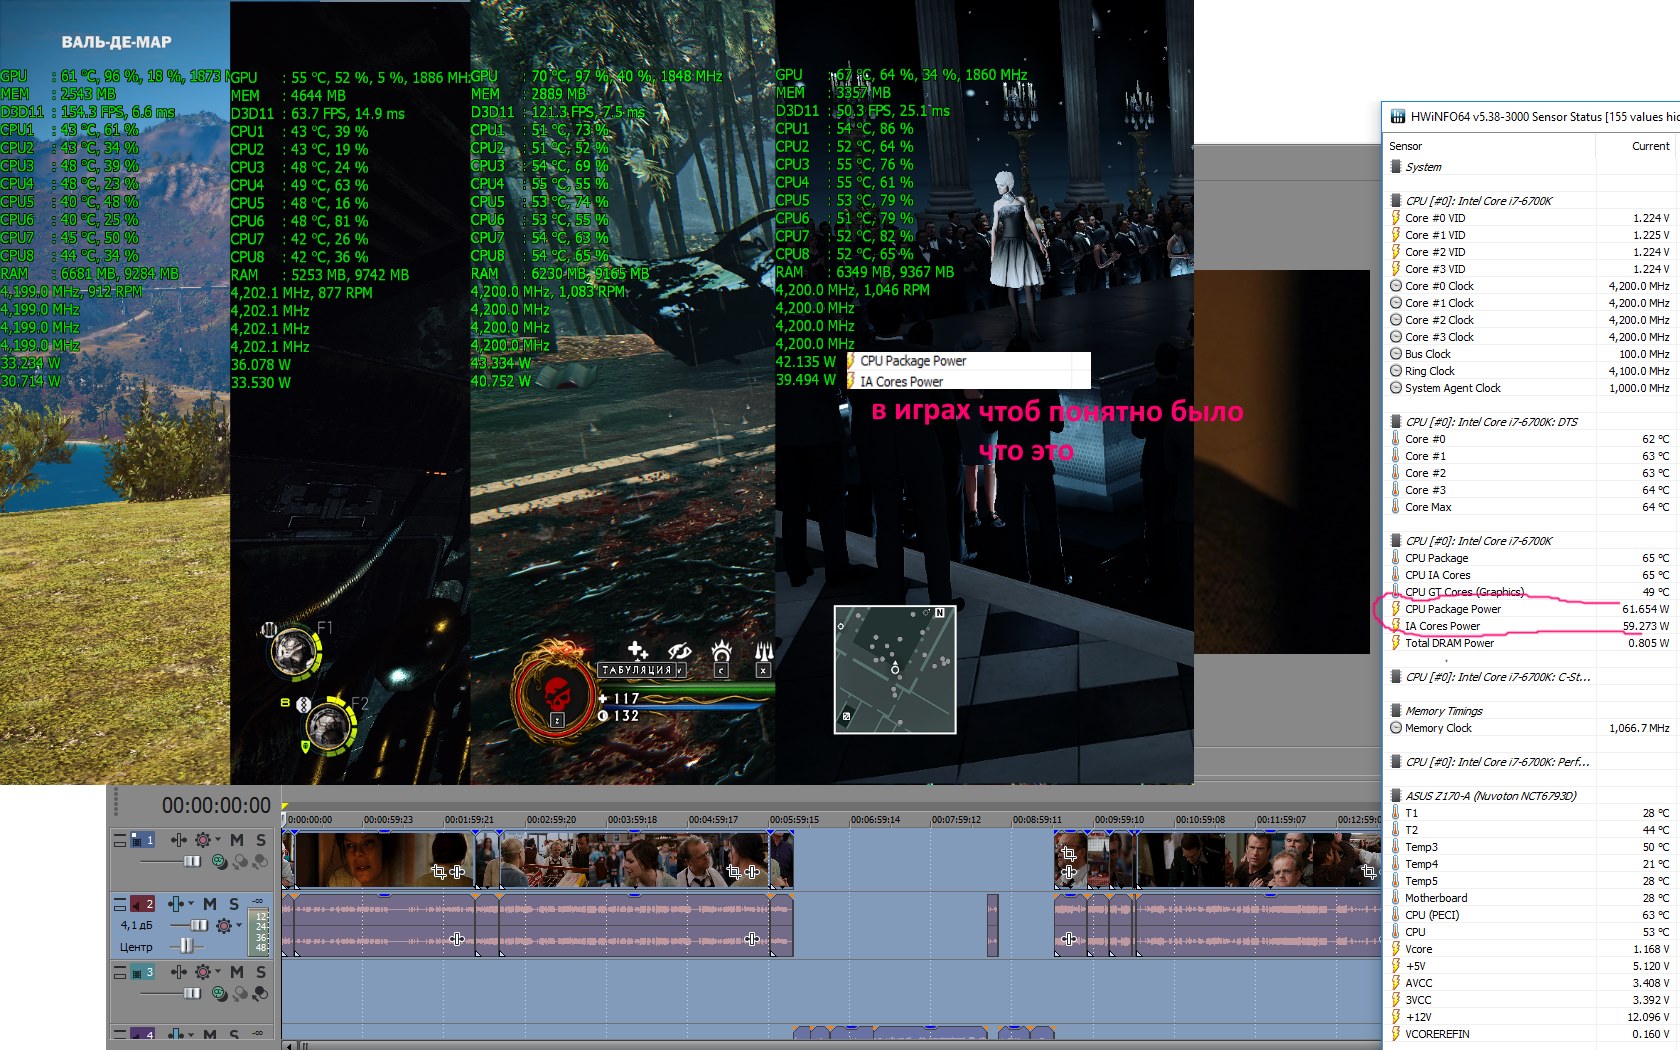Open Compositing Mode on video track 3
The height and width of the screenshot is (1050, 1680).
pos(220,993)
